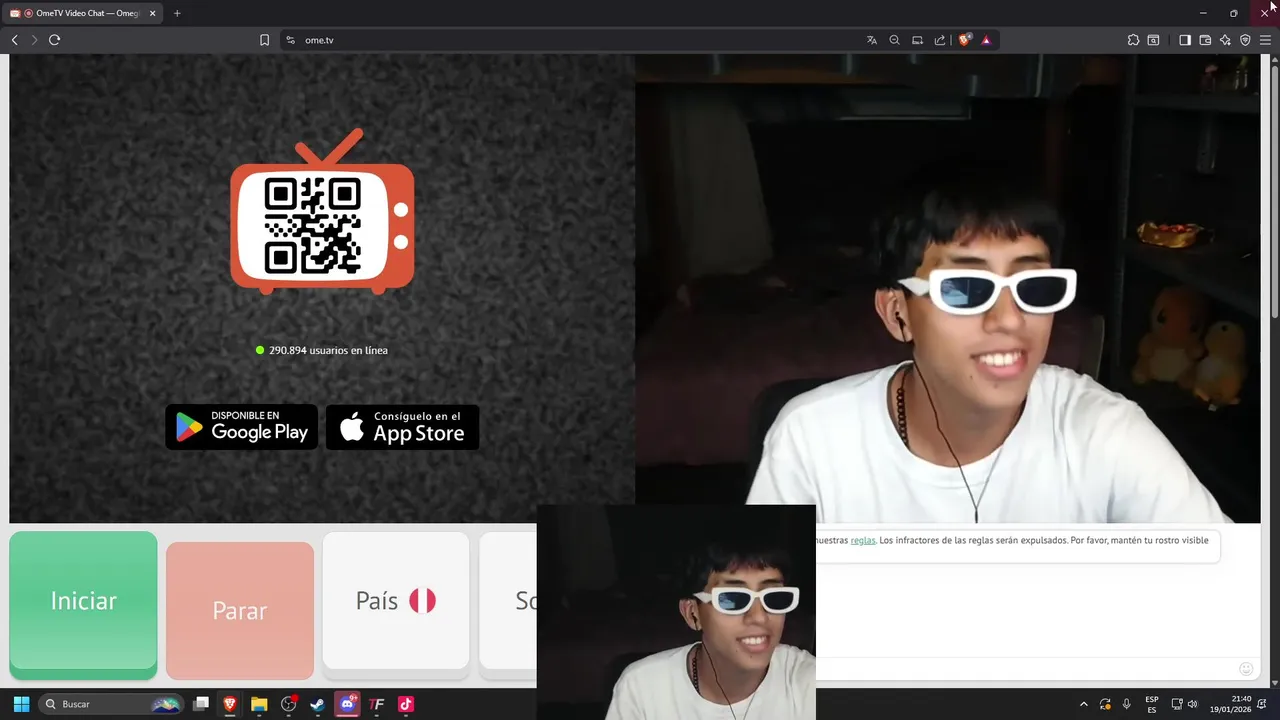Open the Windows Start menu

[21, 704]
